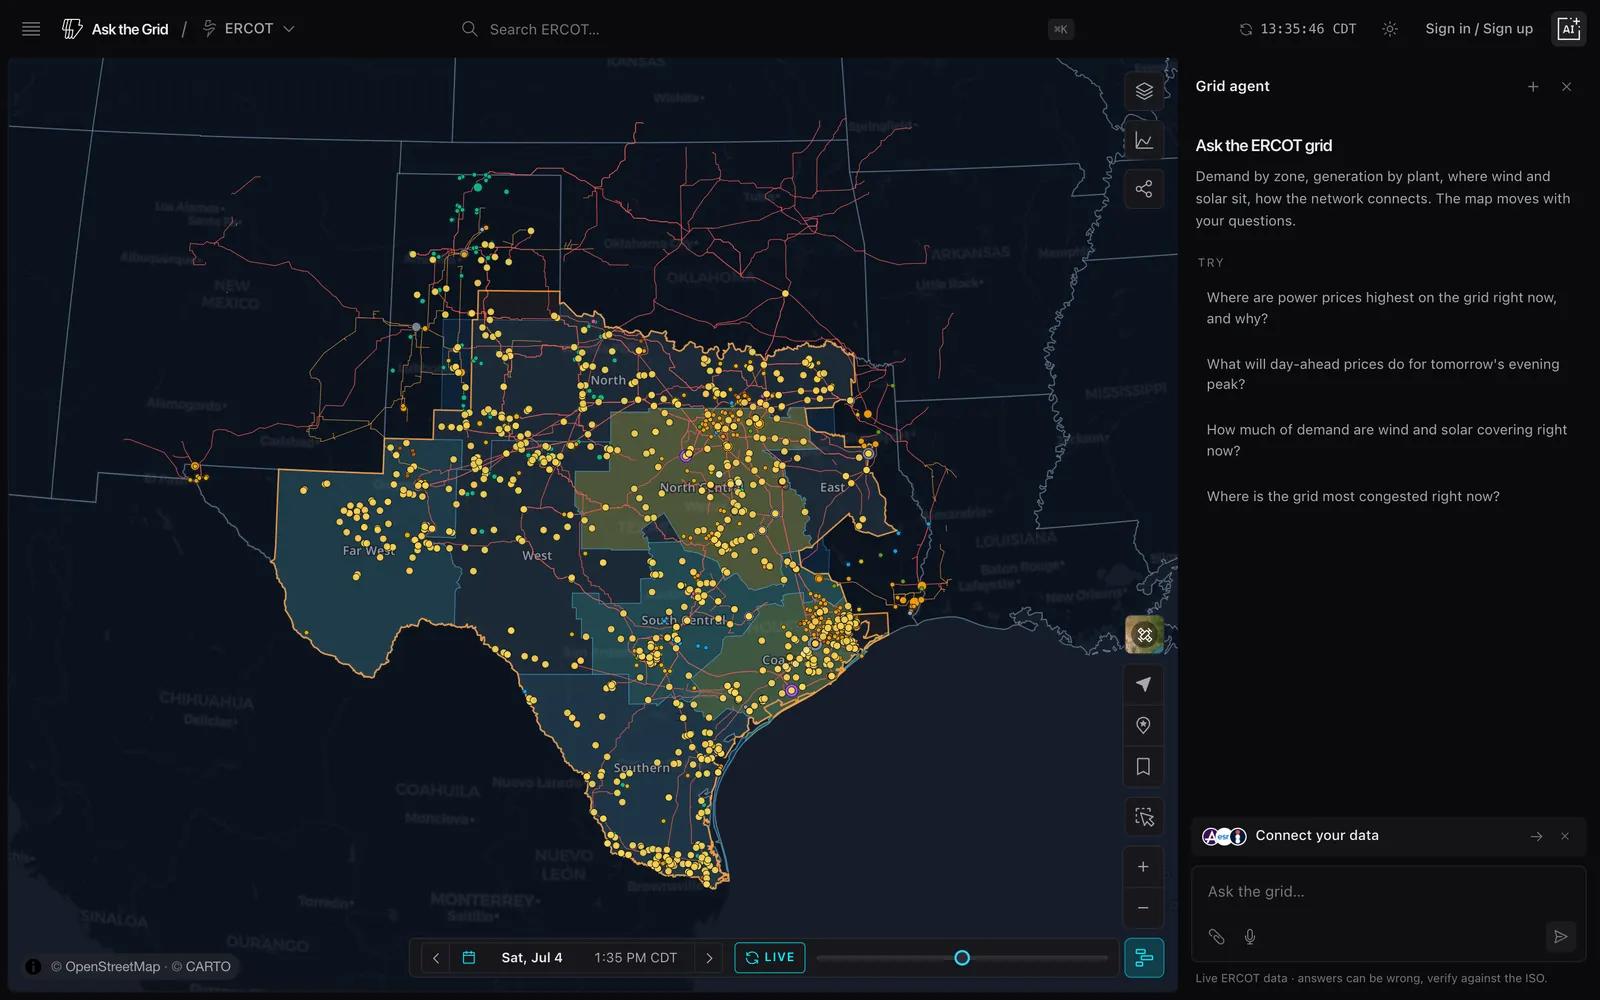This screenshot has width=1600, height=1000.
Task: Send the message to grid agent
Action: [1560, 937]
